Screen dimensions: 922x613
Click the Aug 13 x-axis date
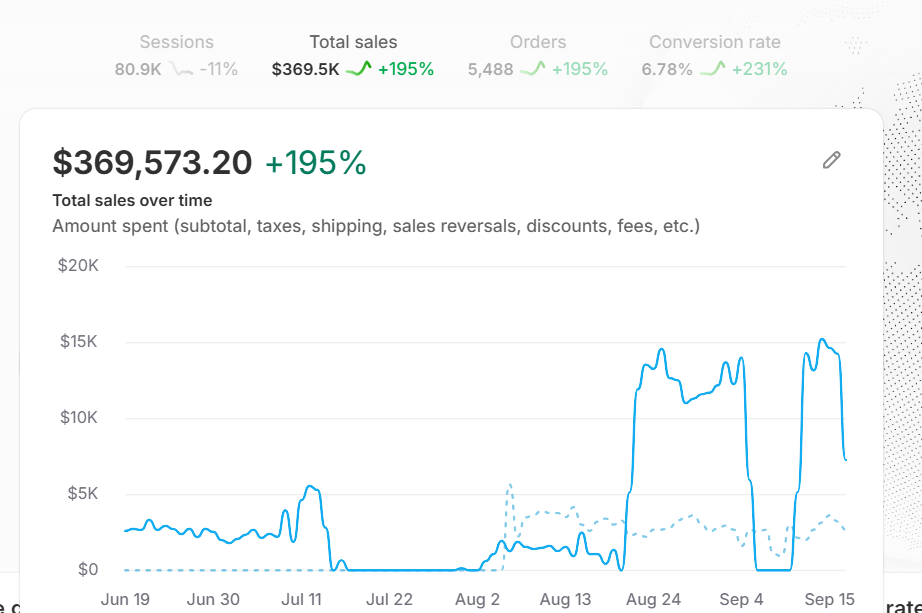coord(565,599)
